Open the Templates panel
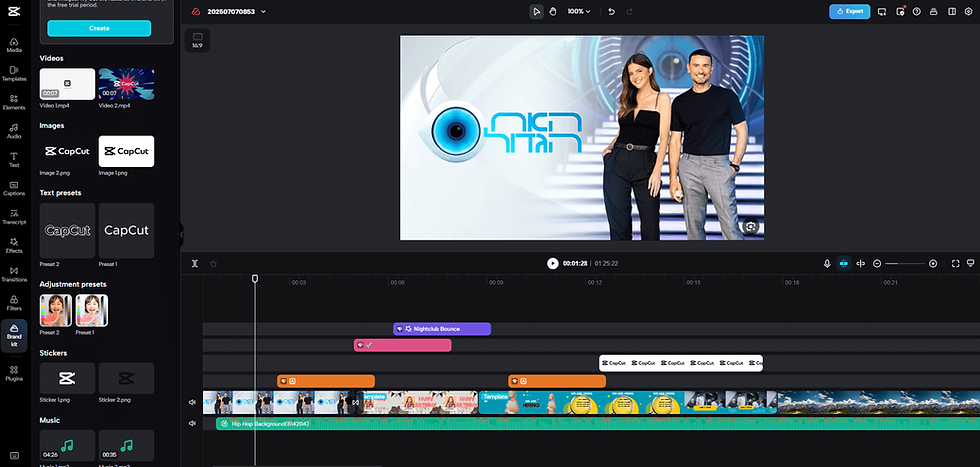This screenshot has width=980, height=467. point(14,73)
